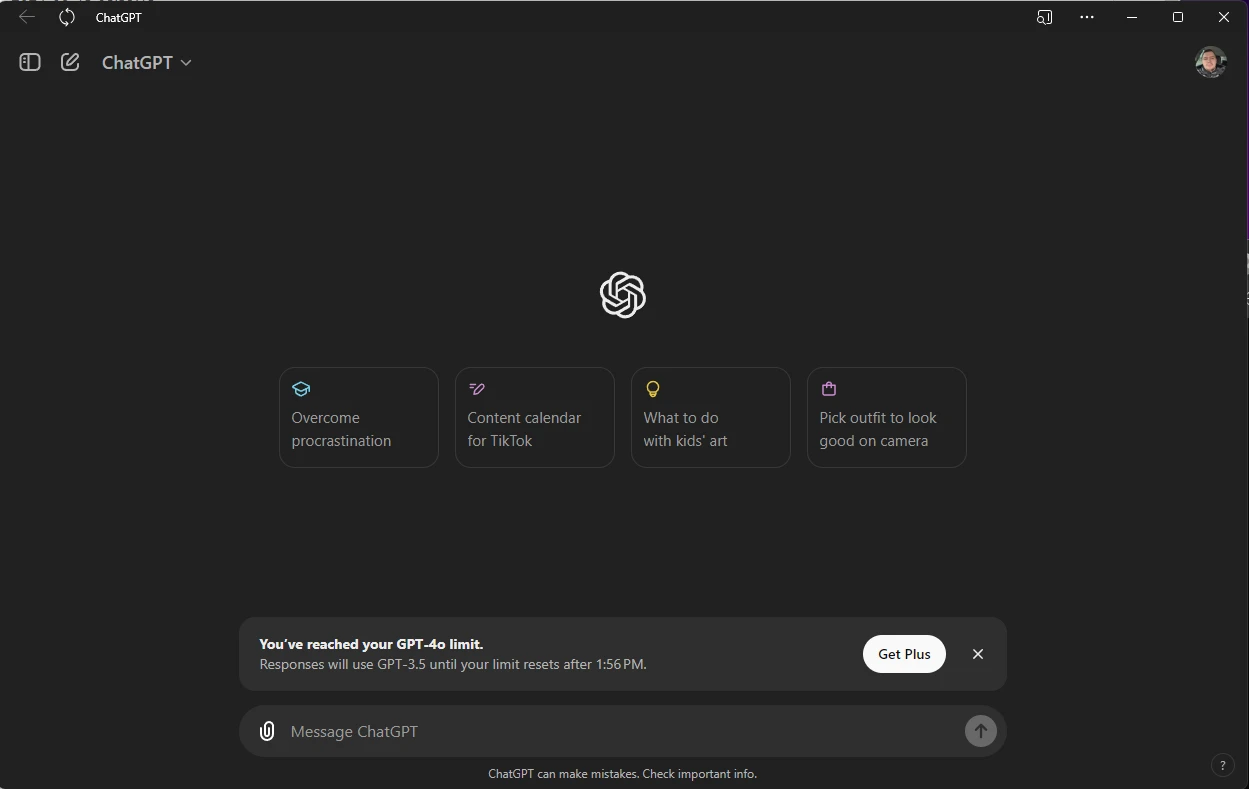
Task: Send message with the up-arrow button
Action: click(x=981, y=731)
